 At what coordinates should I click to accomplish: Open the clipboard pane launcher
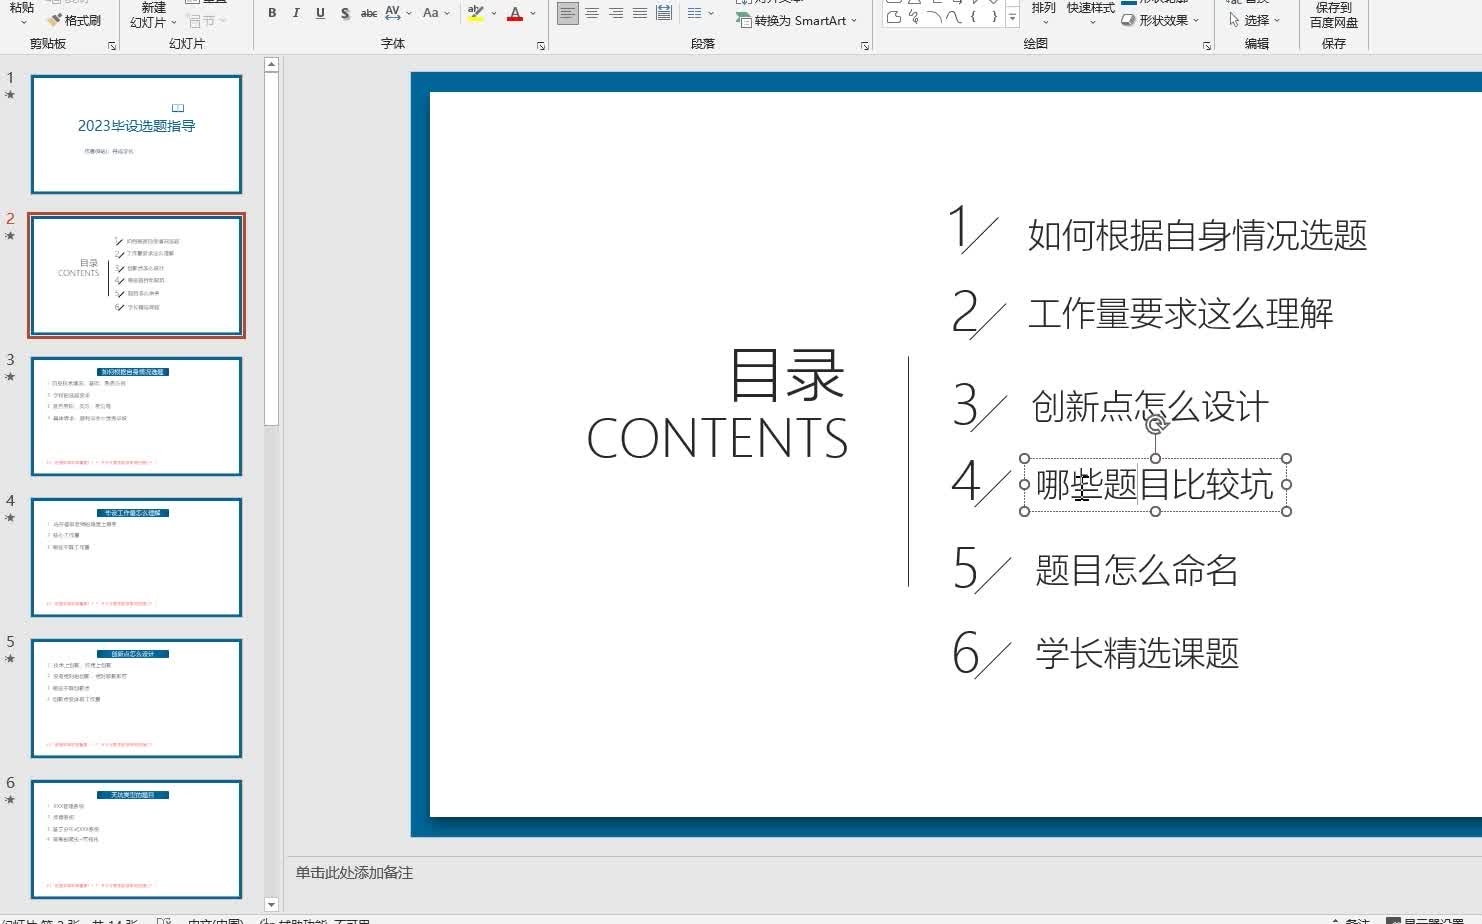tap(112, 46)
